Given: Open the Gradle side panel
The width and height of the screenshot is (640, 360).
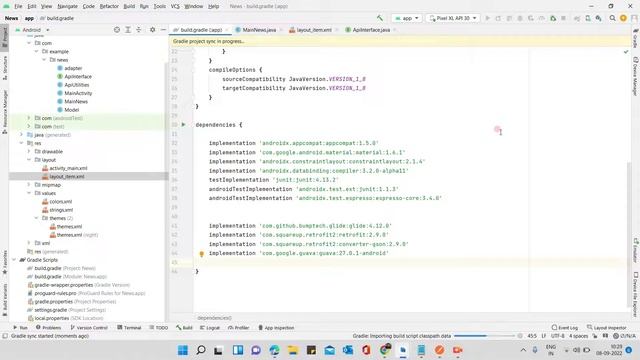Looking at the screenshot, I should click(x=636, y=39).
